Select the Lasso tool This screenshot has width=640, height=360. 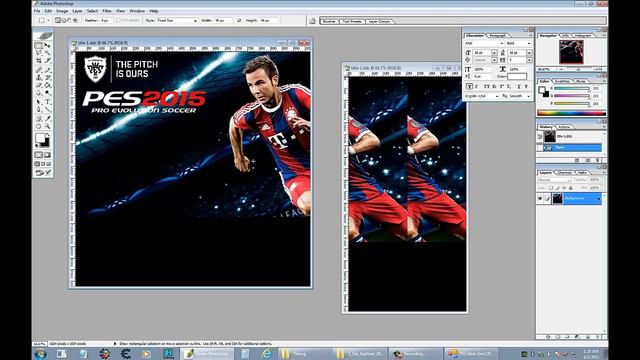click(38, 53)
